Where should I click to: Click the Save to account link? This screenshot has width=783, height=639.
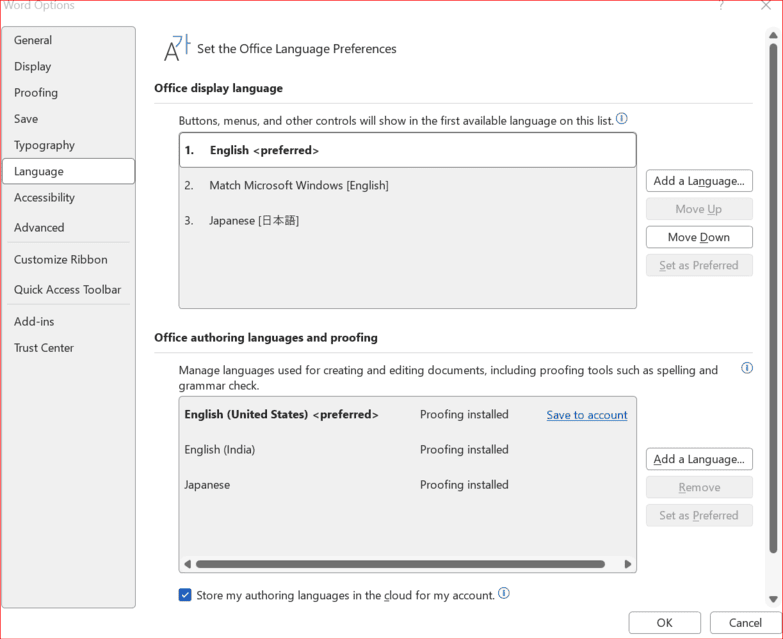[587, 415]
